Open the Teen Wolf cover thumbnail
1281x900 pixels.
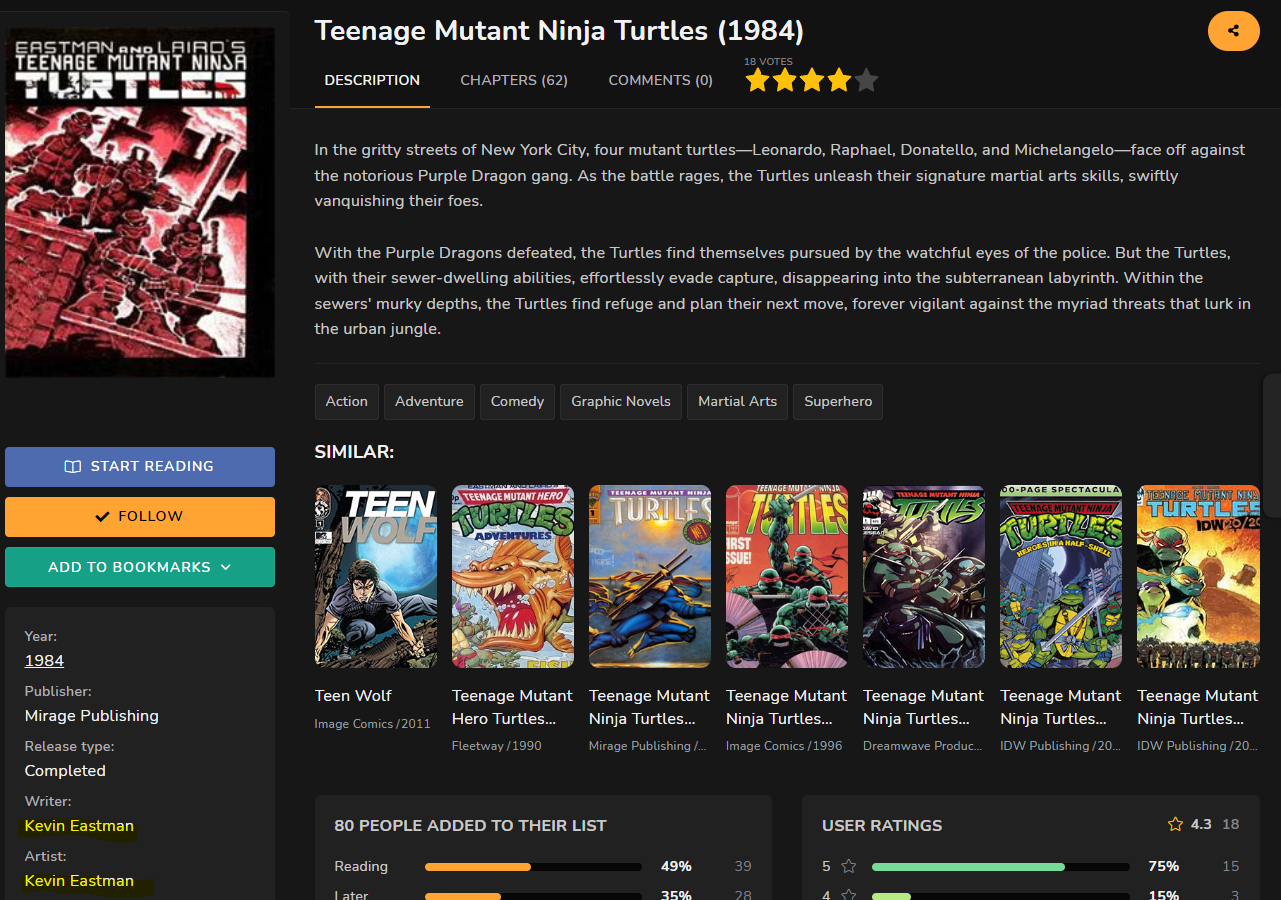click(376, 576)
